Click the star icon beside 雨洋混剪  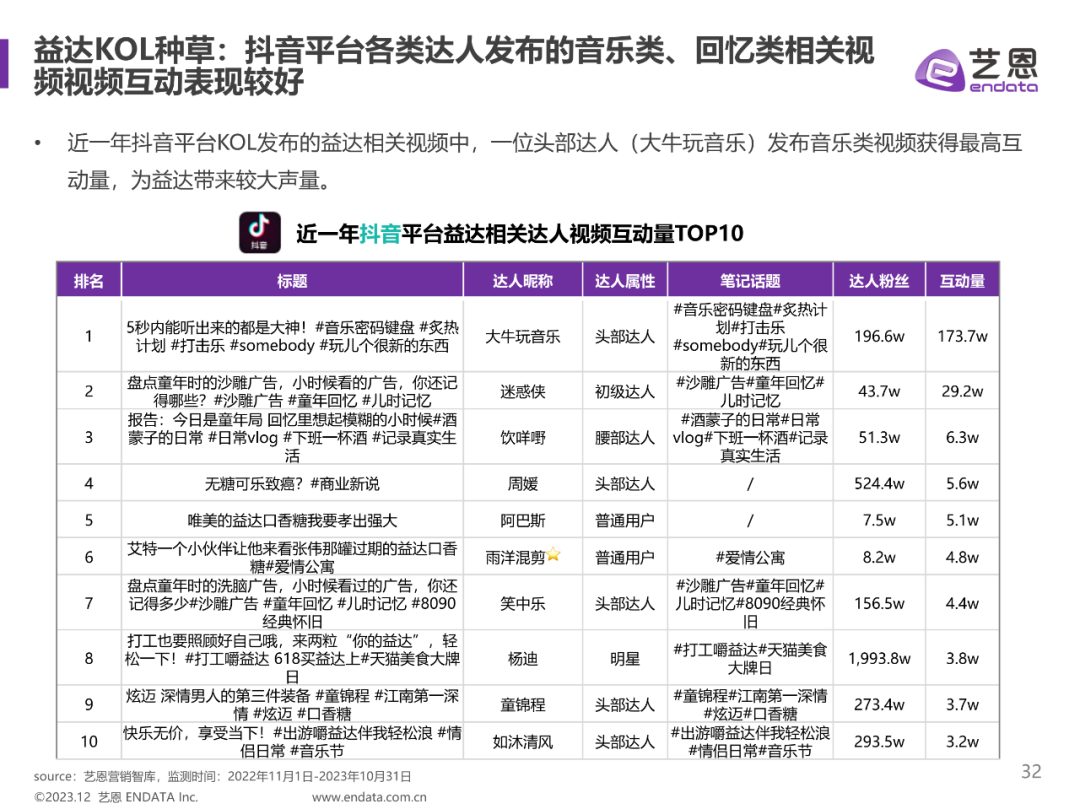[553, 554]
